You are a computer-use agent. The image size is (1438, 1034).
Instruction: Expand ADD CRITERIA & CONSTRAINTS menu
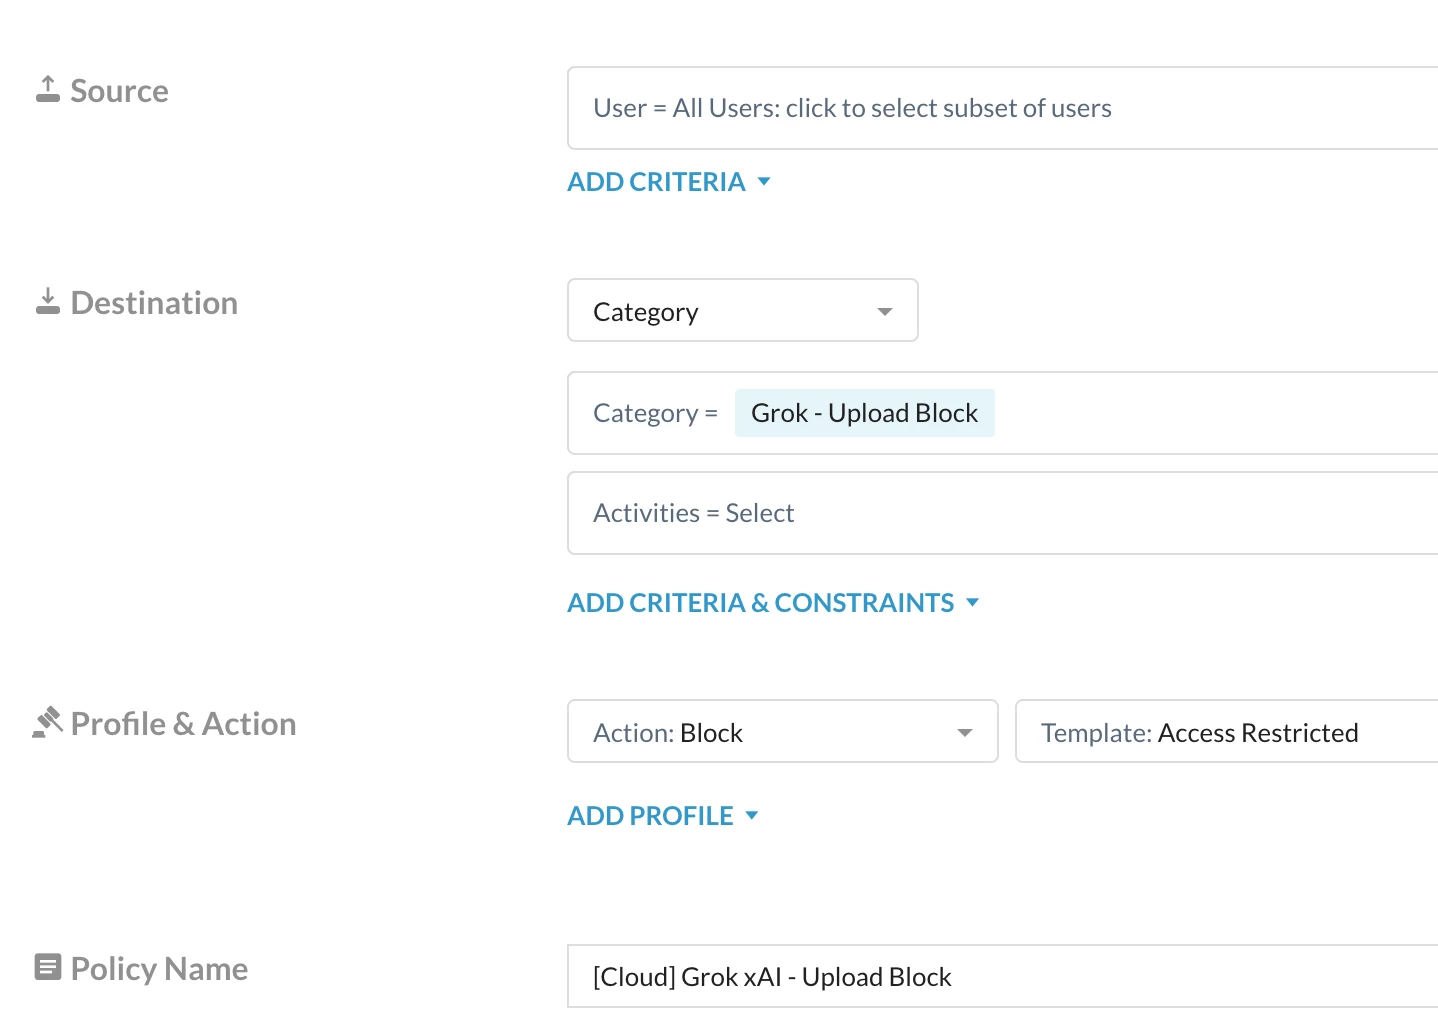[x=773, y=603]
